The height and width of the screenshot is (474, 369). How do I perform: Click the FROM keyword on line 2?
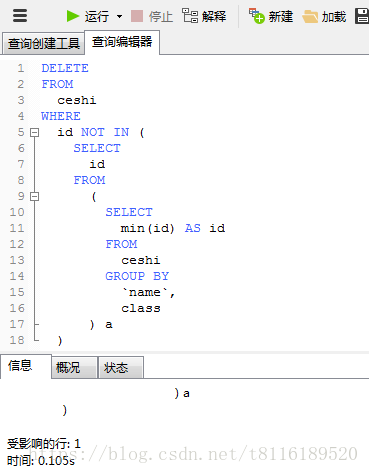(x=57, y=84)
